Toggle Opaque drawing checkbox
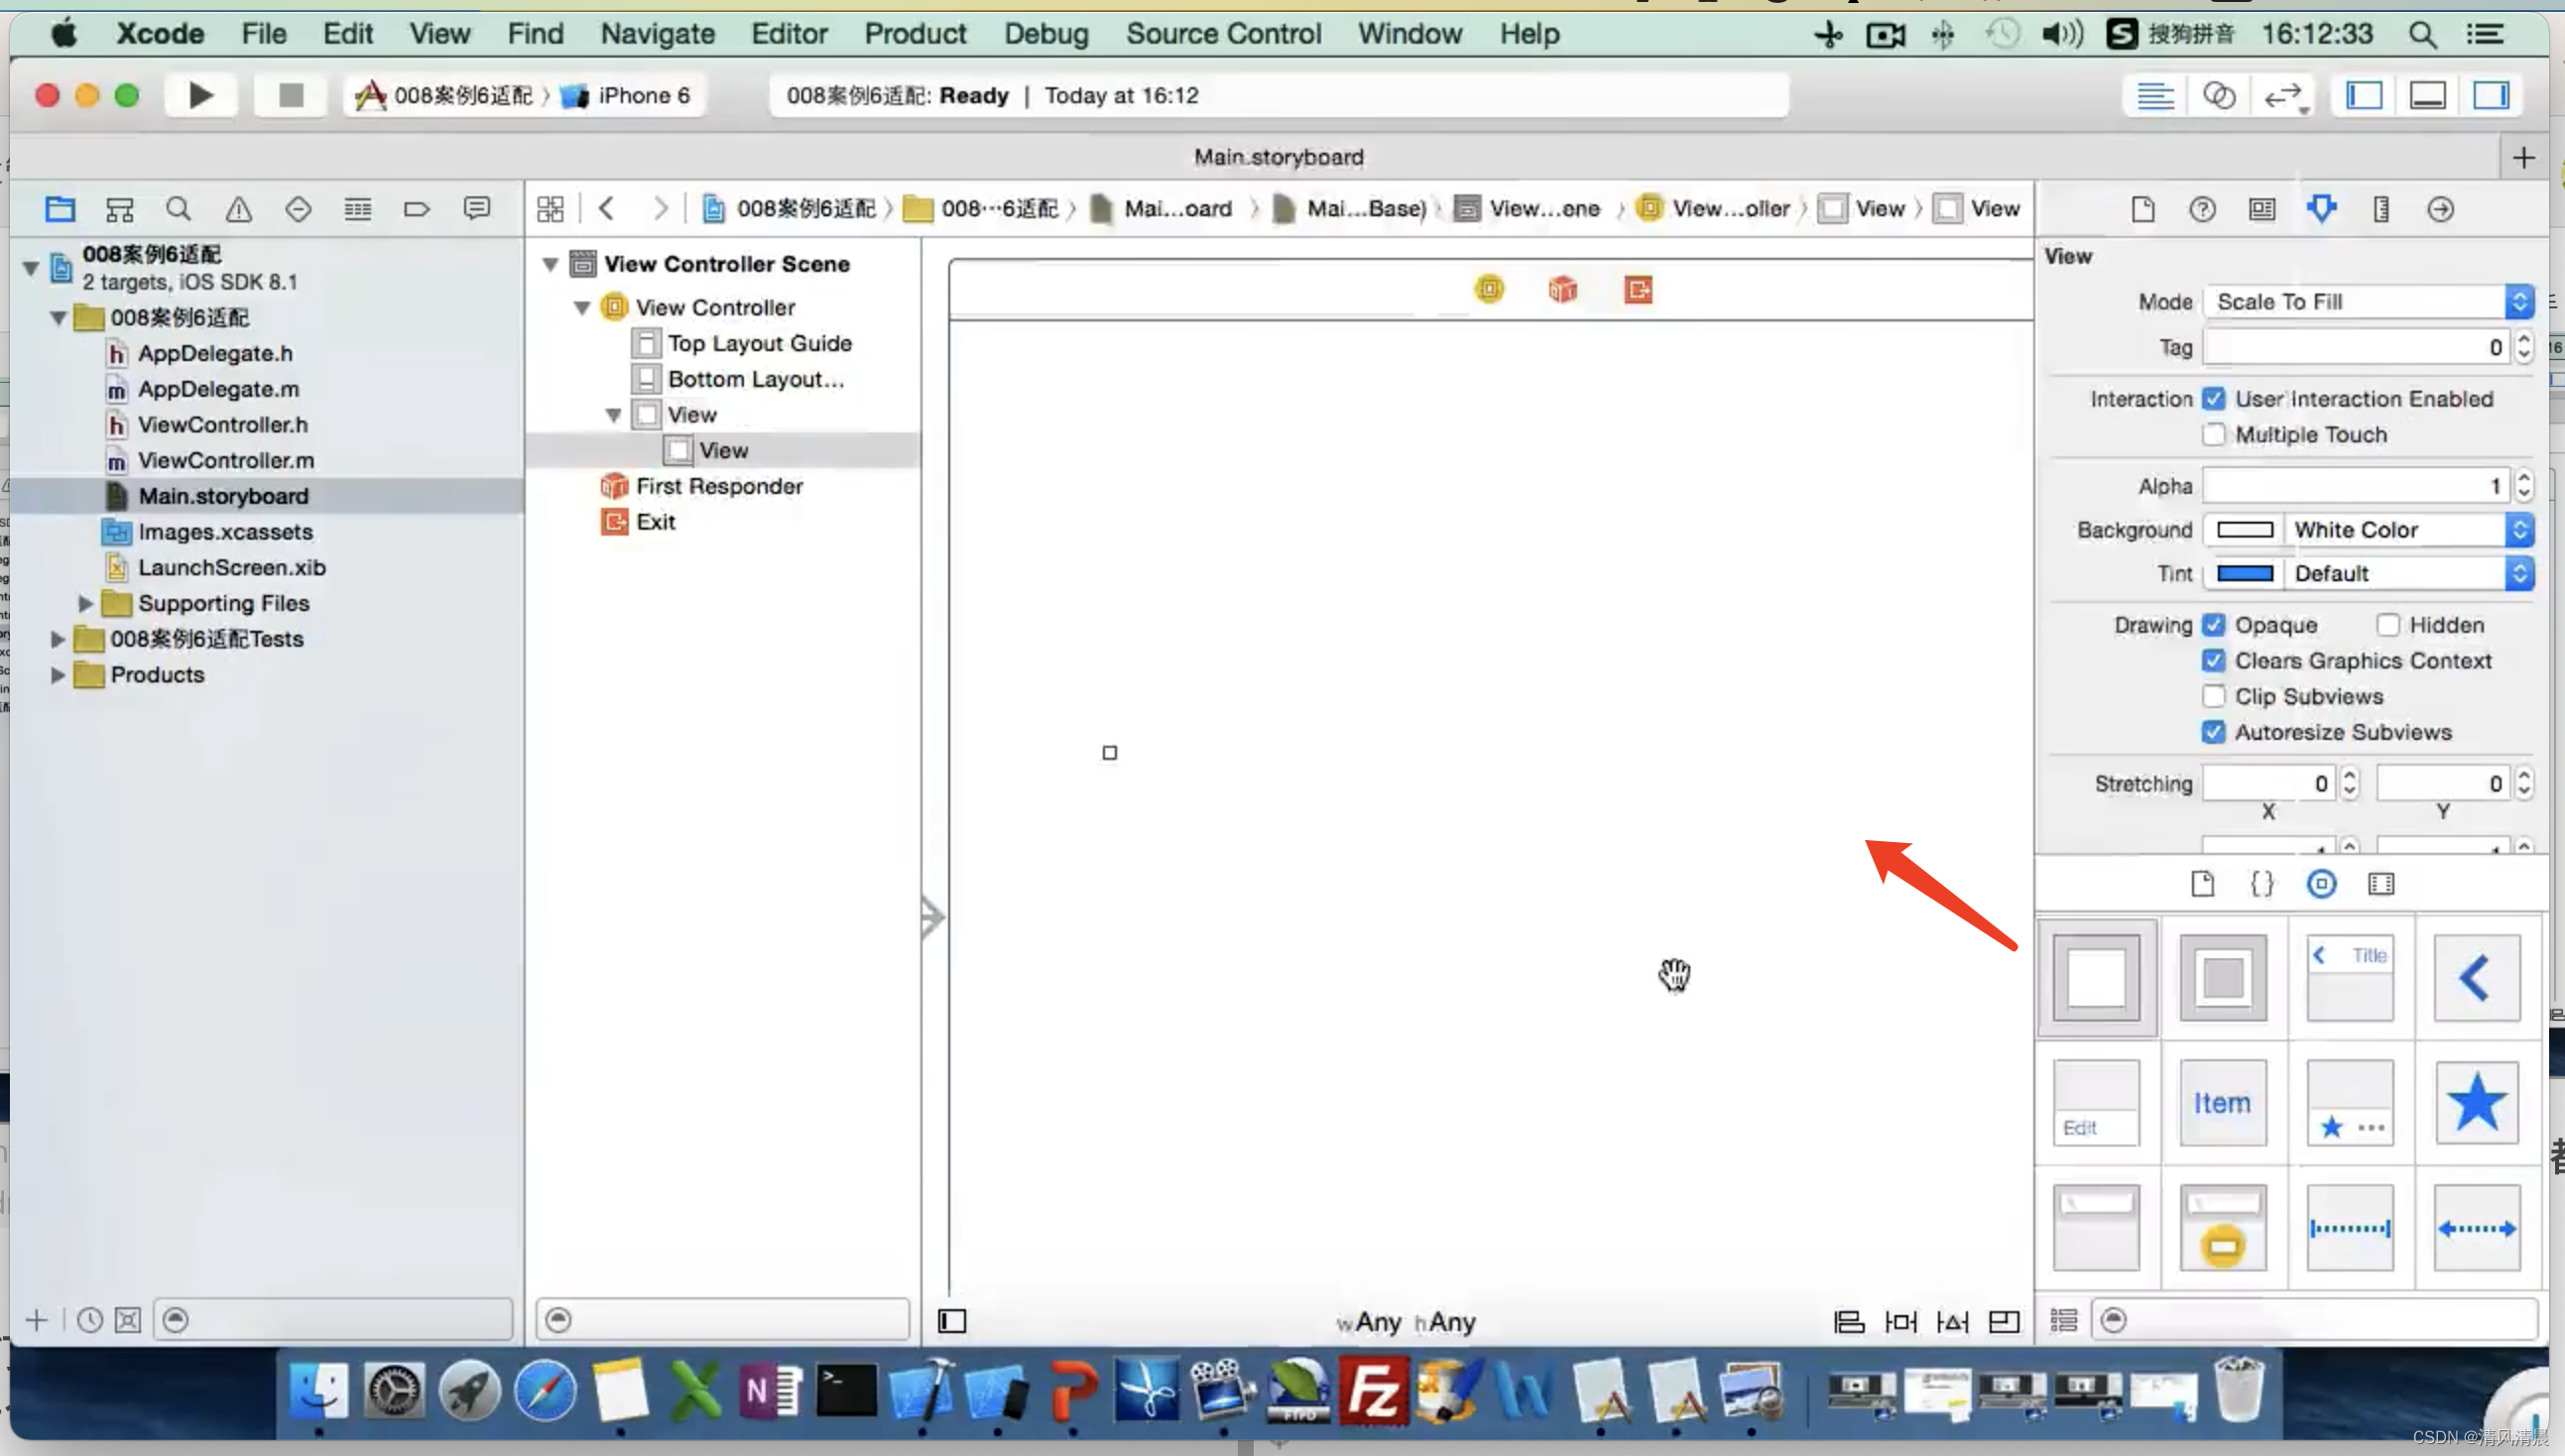The image size is (2565, 1456). 2213,625
